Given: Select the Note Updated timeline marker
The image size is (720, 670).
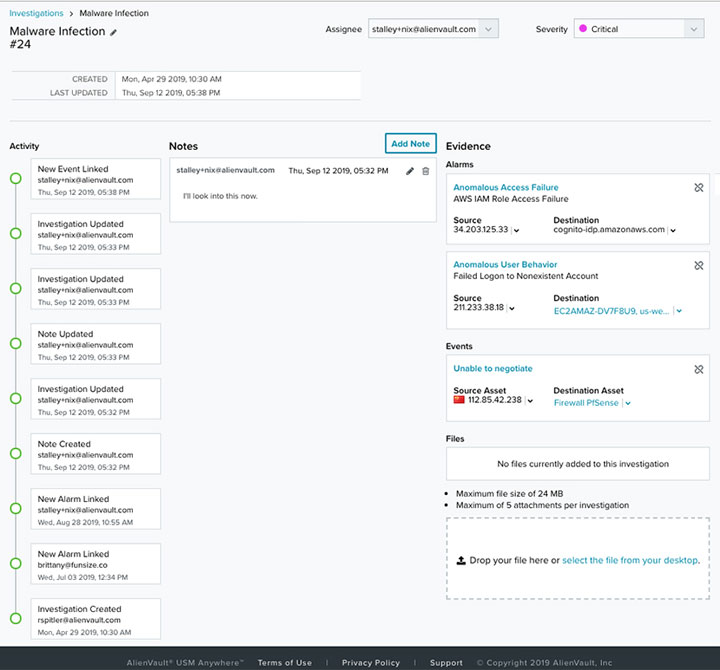Looking at the screenshot, I should tap(16, 343).
